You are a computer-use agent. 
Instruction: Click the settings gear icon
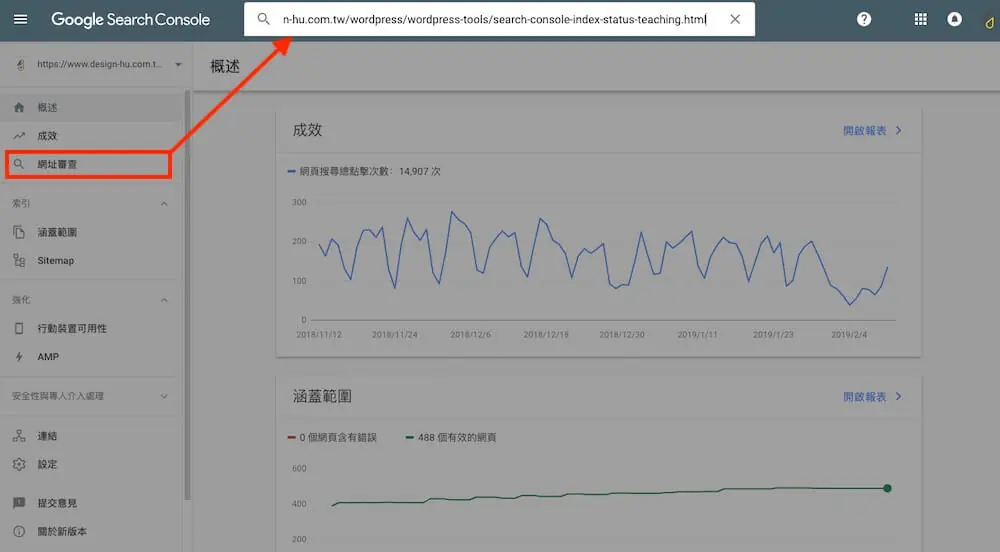pos(19,464)
